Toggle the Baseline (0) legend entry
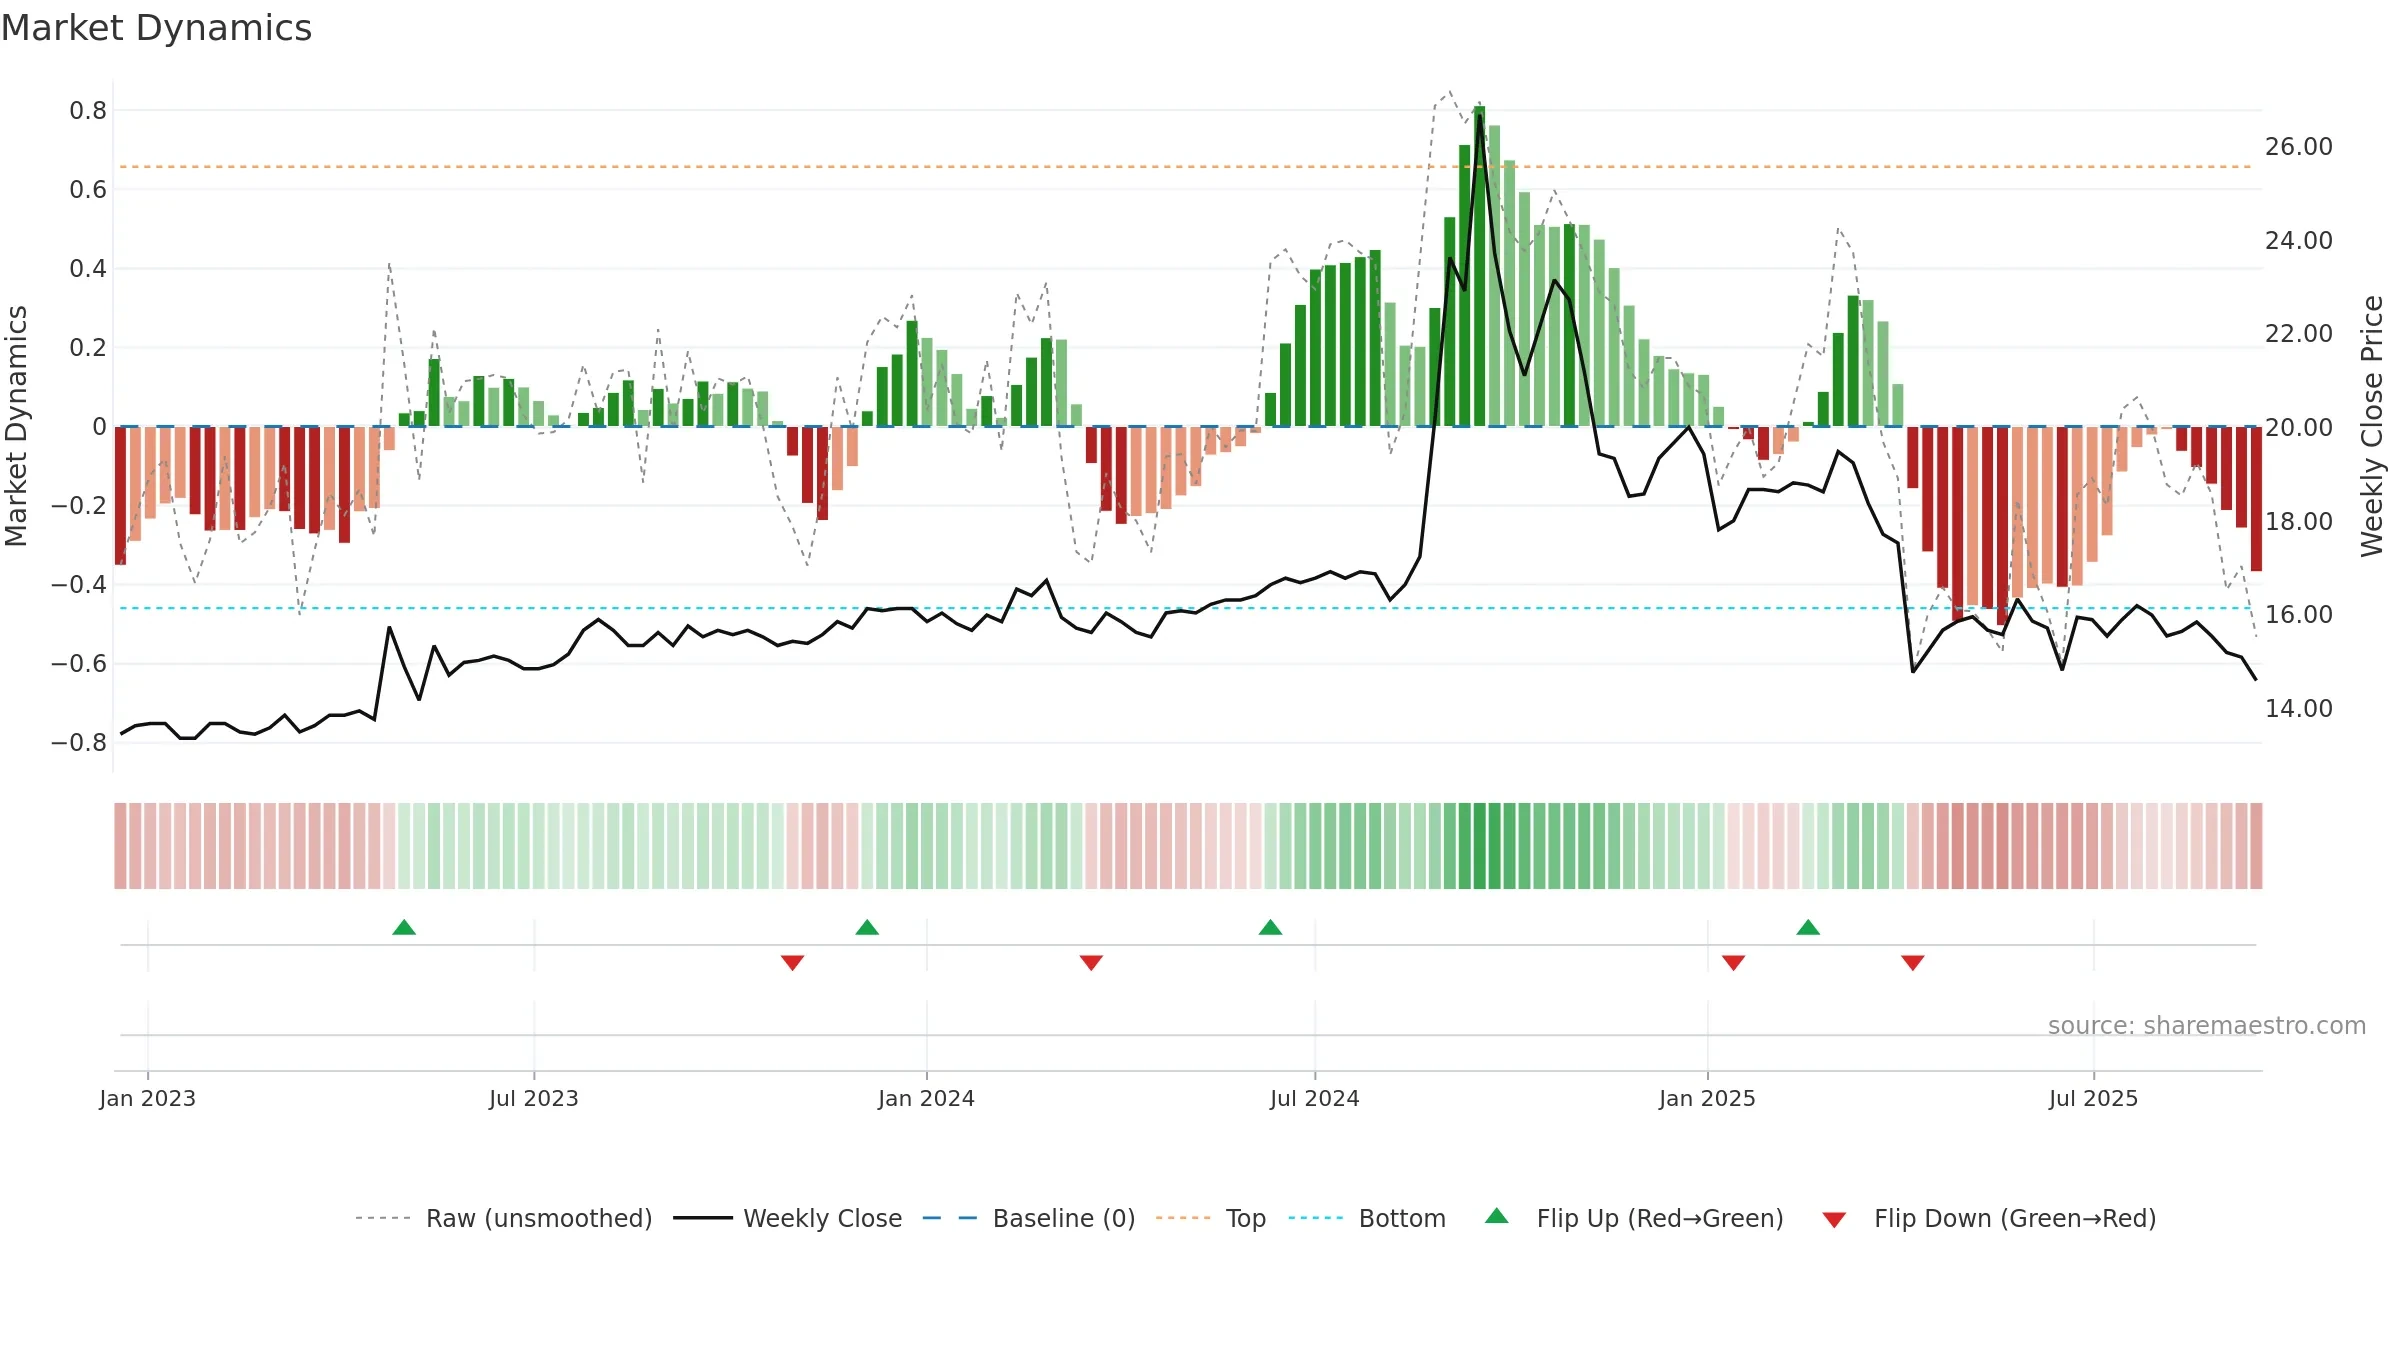2400x1350 pixels. [x=1028, y=1218]
